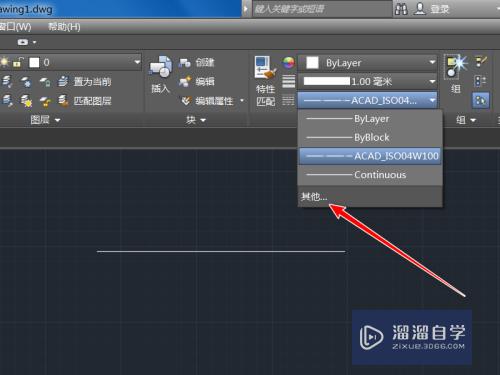Click the Create block icon
Screen dimensions: 500x375
coord(184,62)
